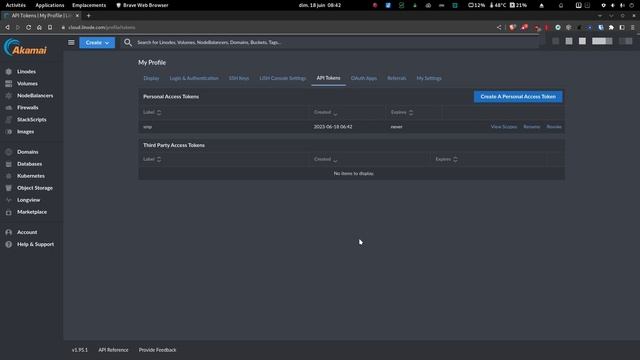Open StackScripts icon in sidebar
This screenshot has height=360, width=640.
coord(9,120)
